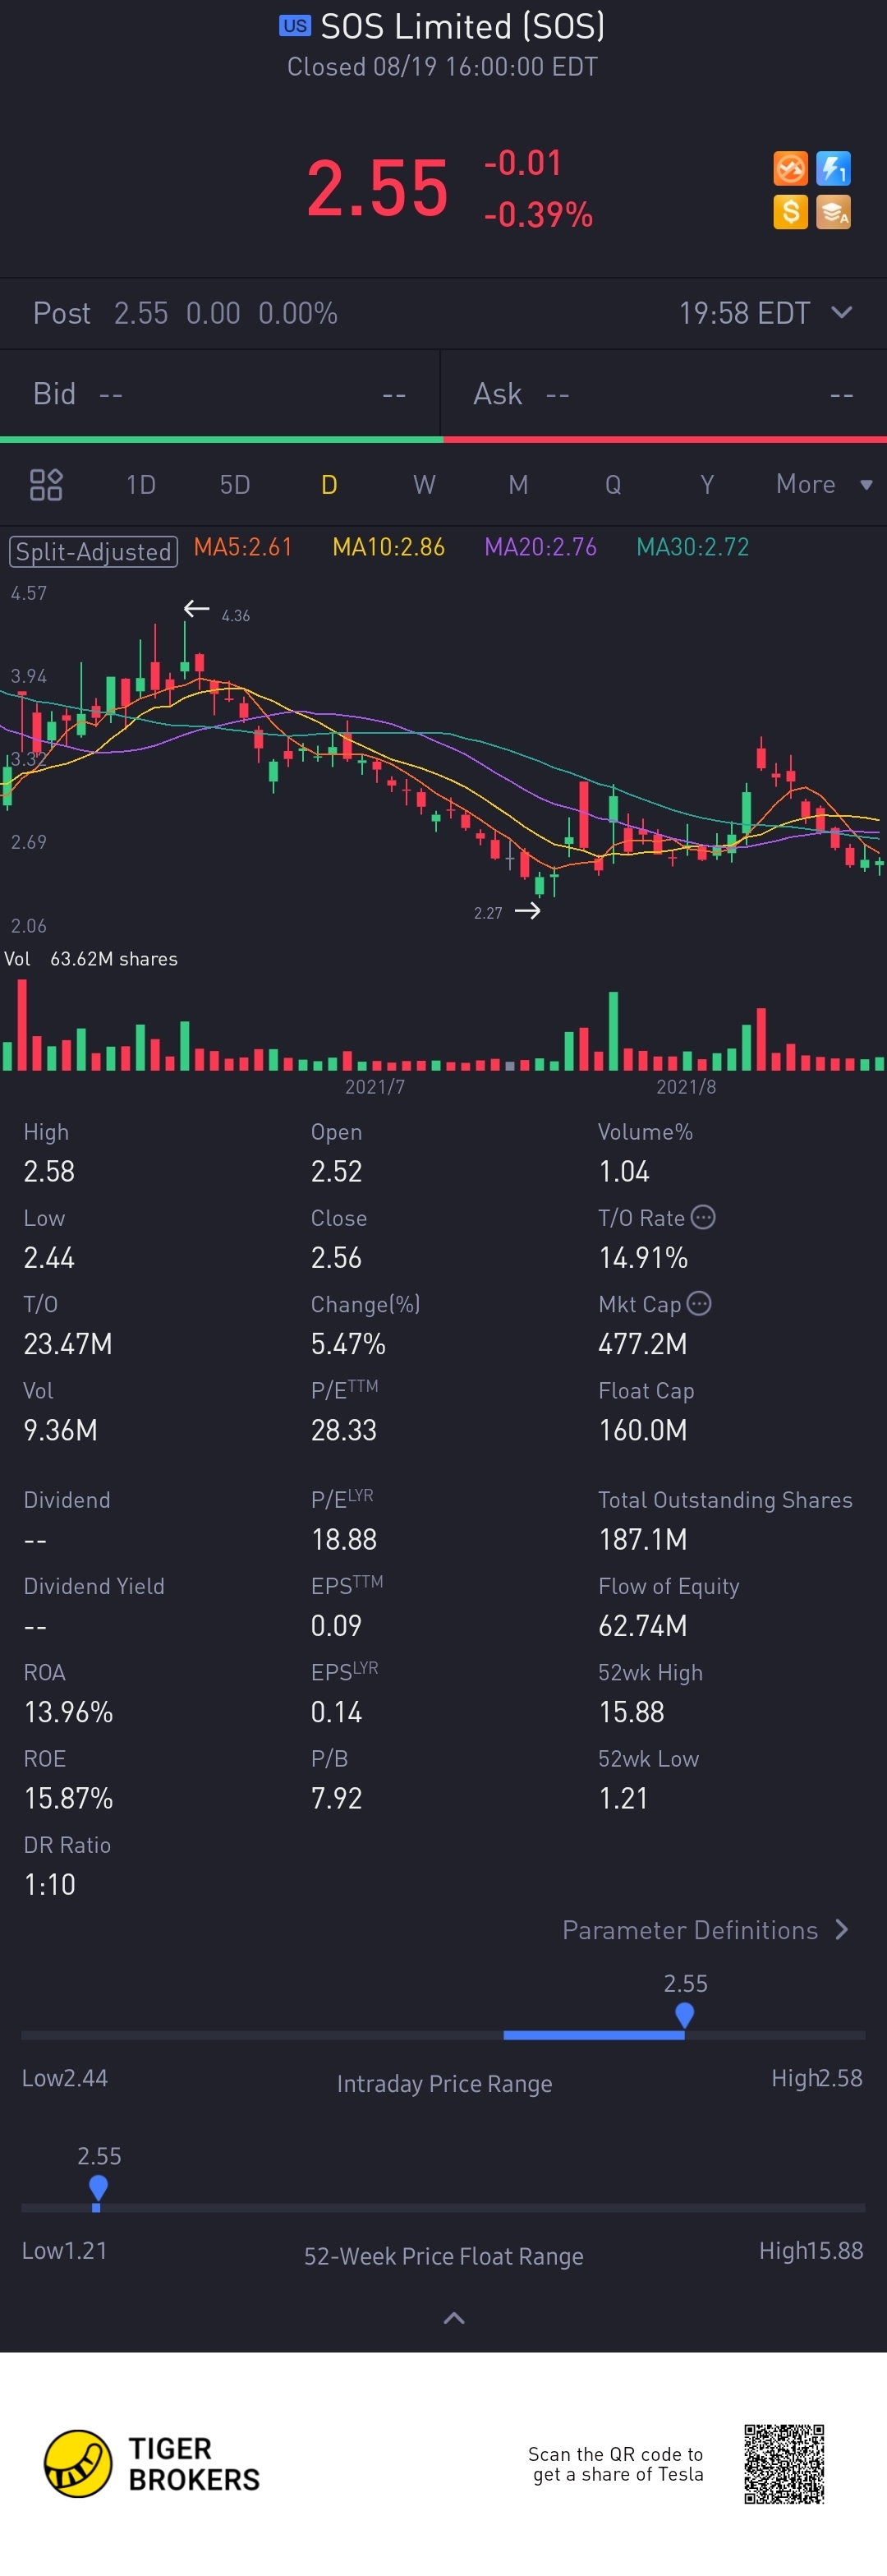
Task: Tap the P/B value 7.92
Action: (337, 1797)
